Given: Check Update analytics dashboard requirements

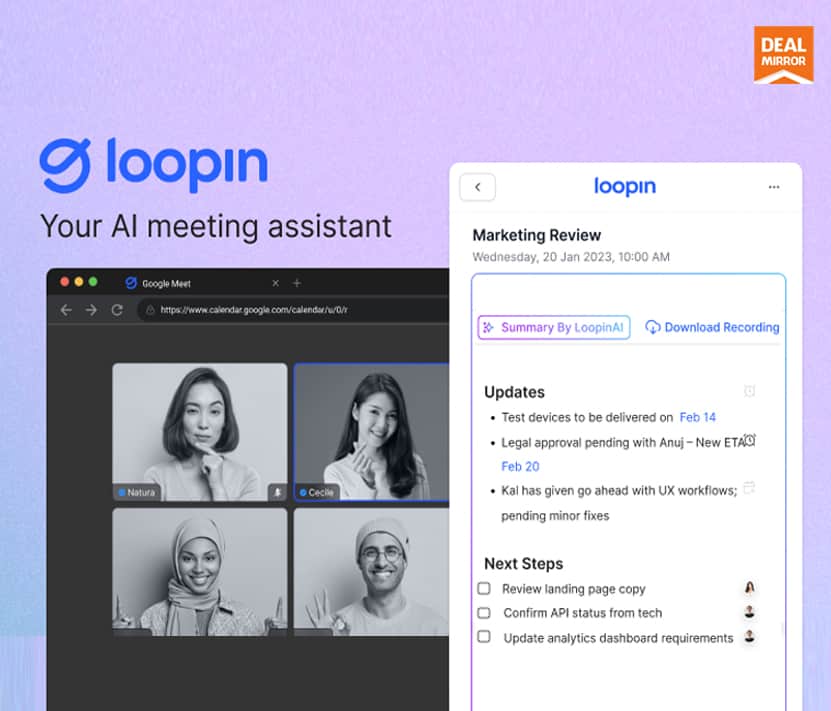Looking at the screenshot, I should tap(484, 637).
